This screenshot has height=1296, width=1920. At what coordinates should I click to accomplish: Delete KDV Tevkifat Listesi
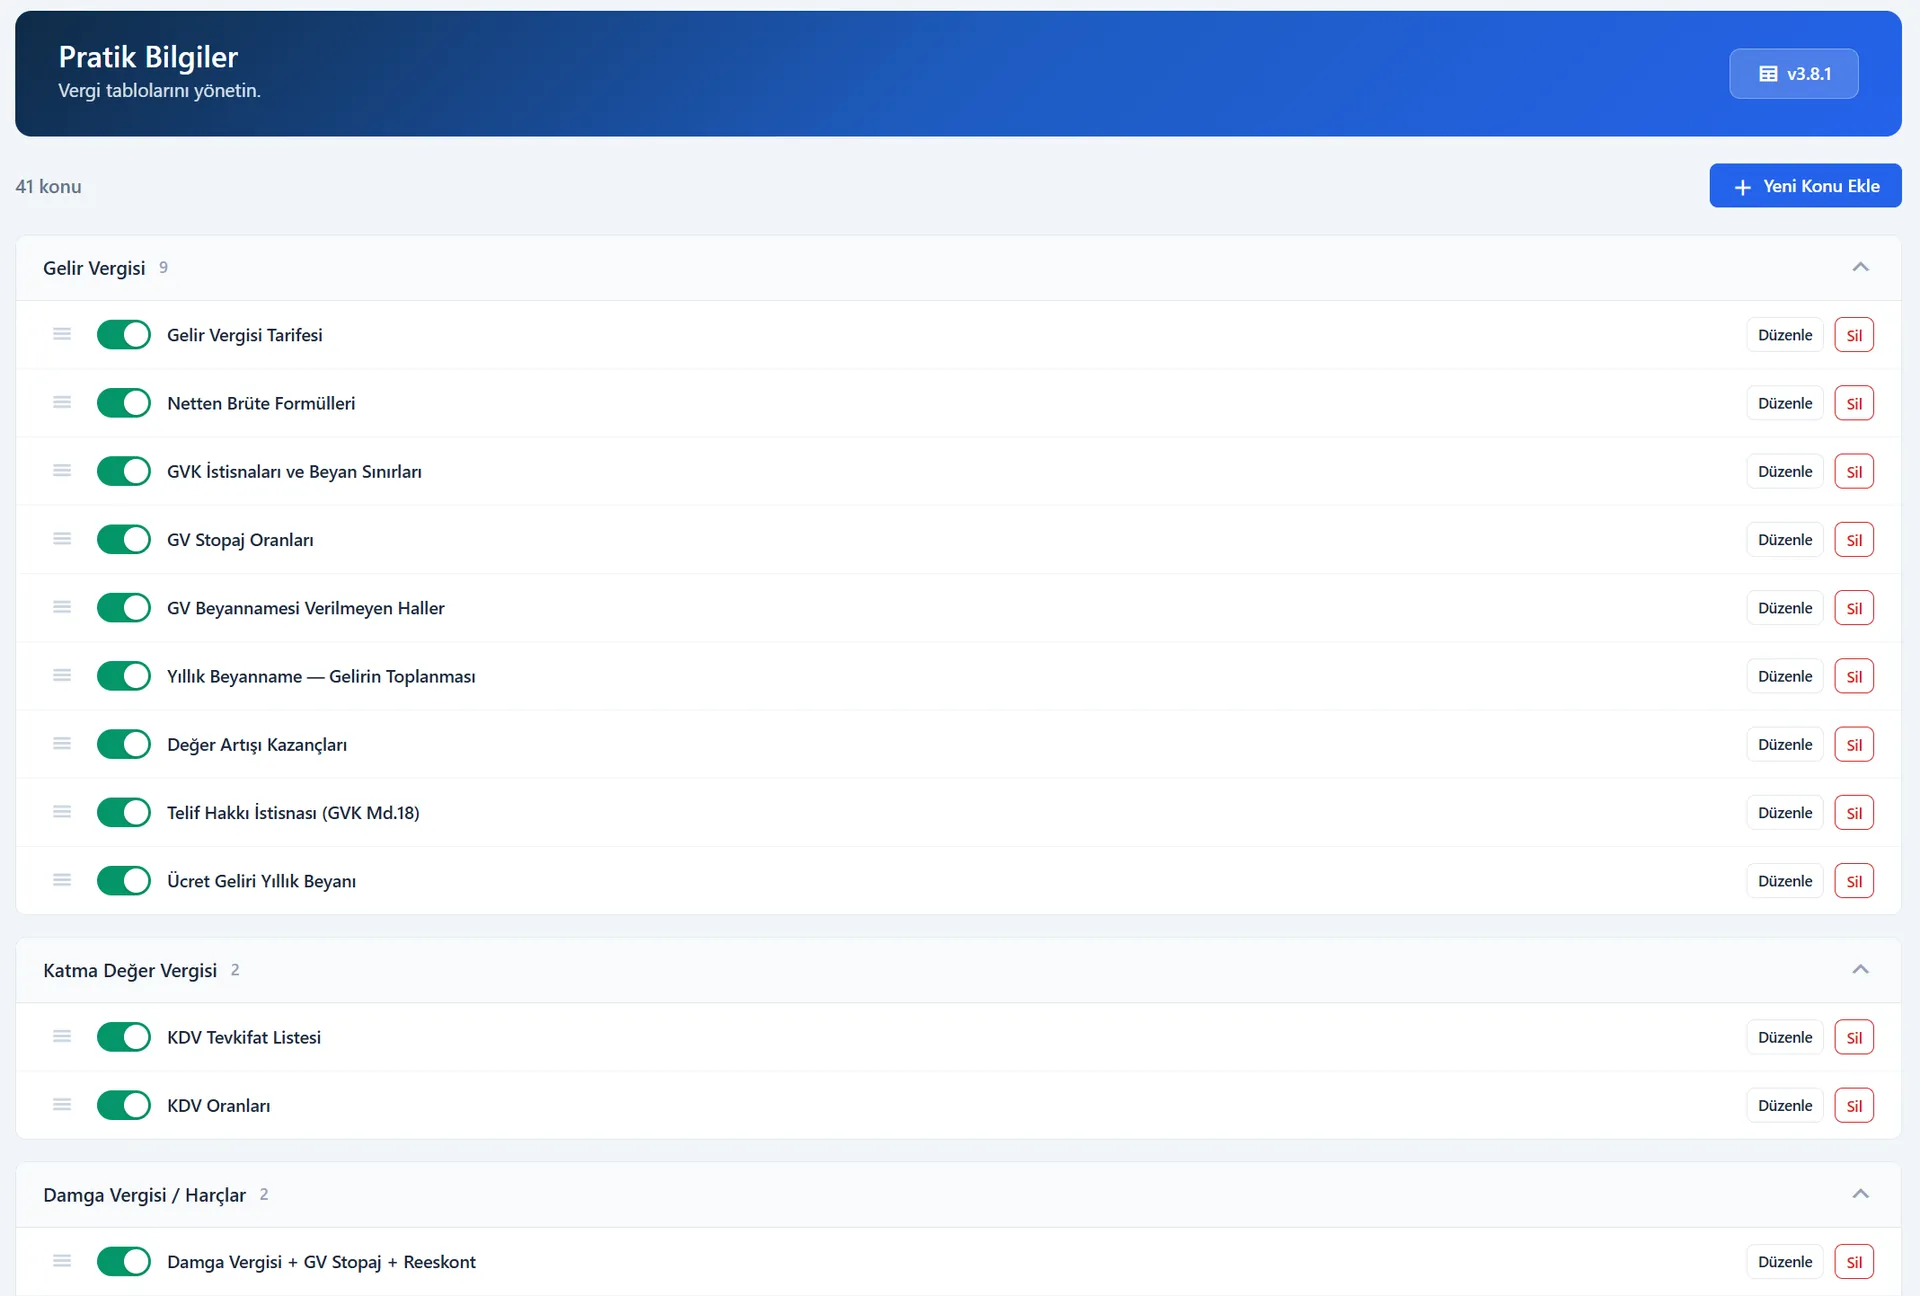click(x=1854, y=1037)
